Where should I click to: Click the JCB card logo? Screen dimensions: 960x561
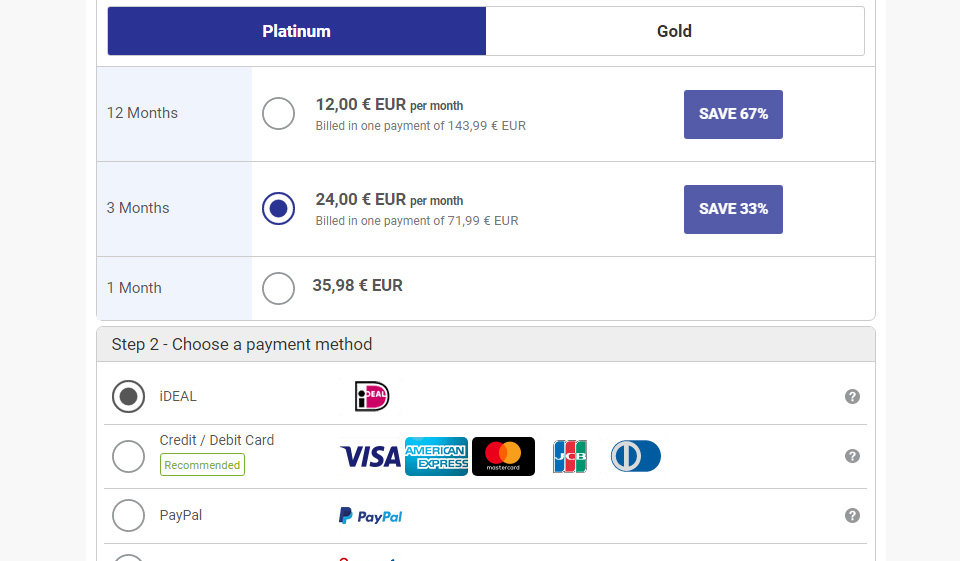point(570,457)
